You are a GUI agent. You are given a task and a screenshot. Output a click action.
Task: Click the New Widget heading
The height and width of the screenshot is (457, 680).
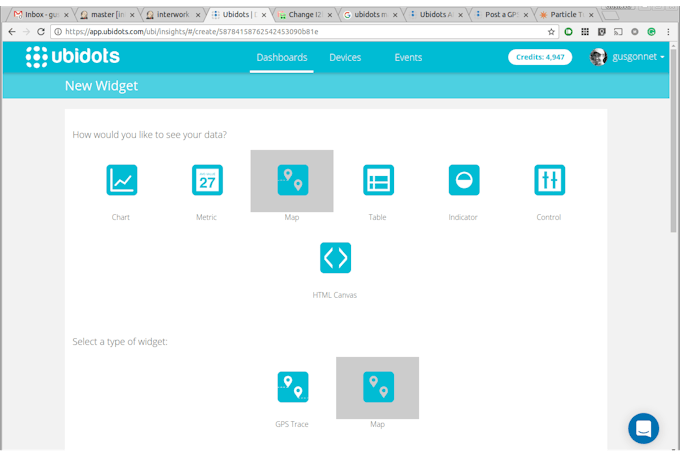click(101, 86)
